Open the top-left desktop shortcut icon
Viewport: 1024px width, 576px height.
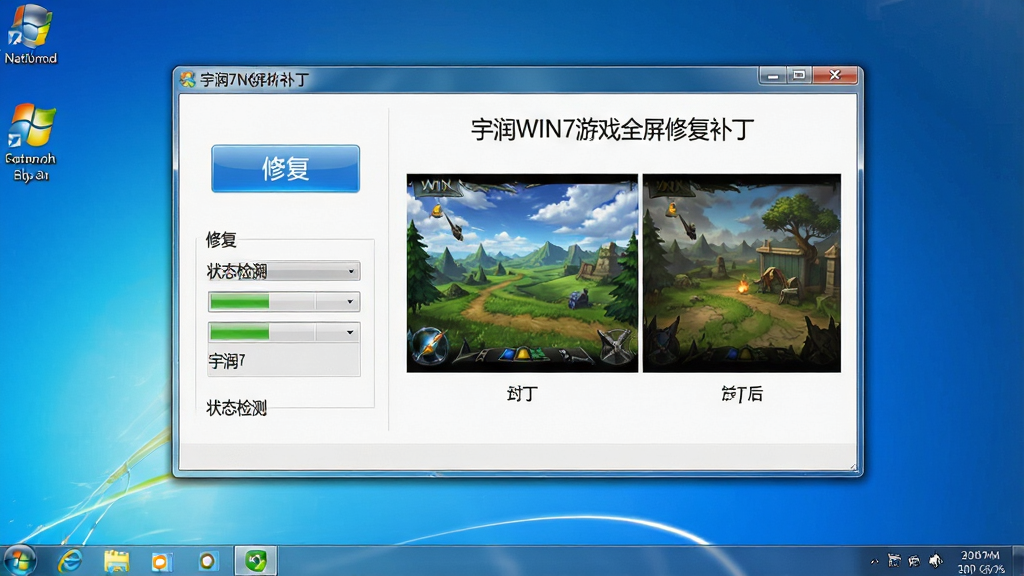[30, 35]
